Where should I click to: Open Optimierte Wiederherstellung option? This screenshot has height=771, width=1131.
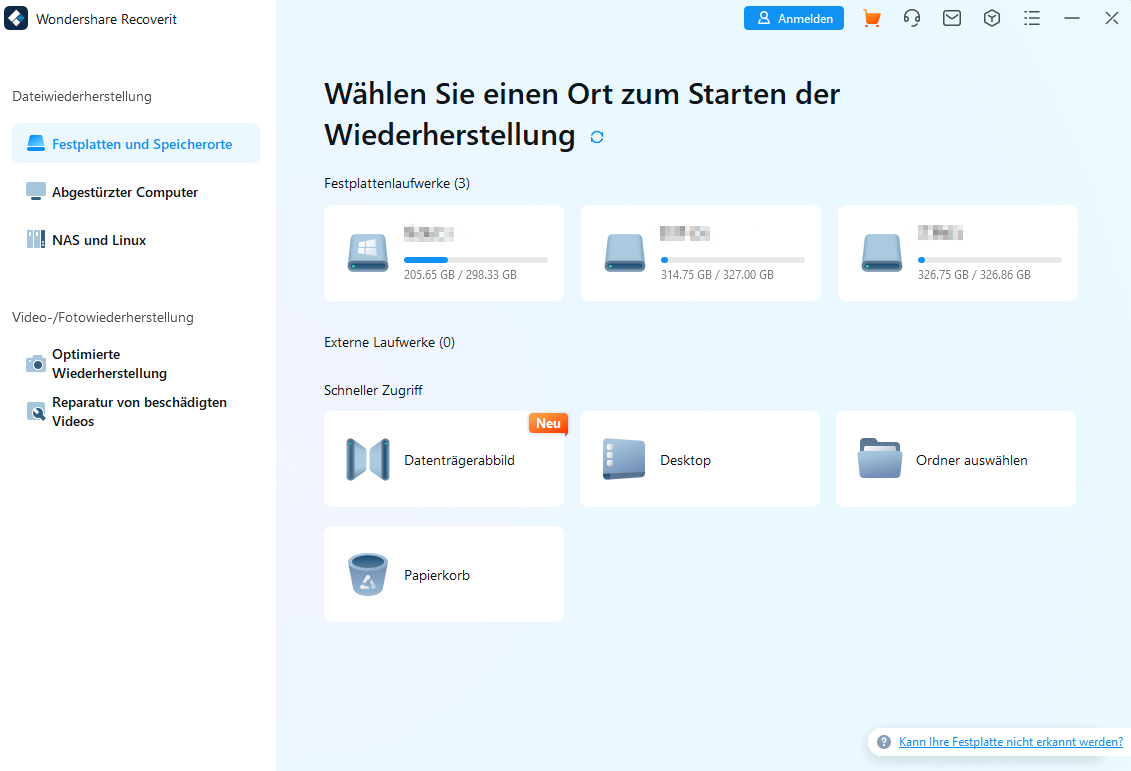110,364
